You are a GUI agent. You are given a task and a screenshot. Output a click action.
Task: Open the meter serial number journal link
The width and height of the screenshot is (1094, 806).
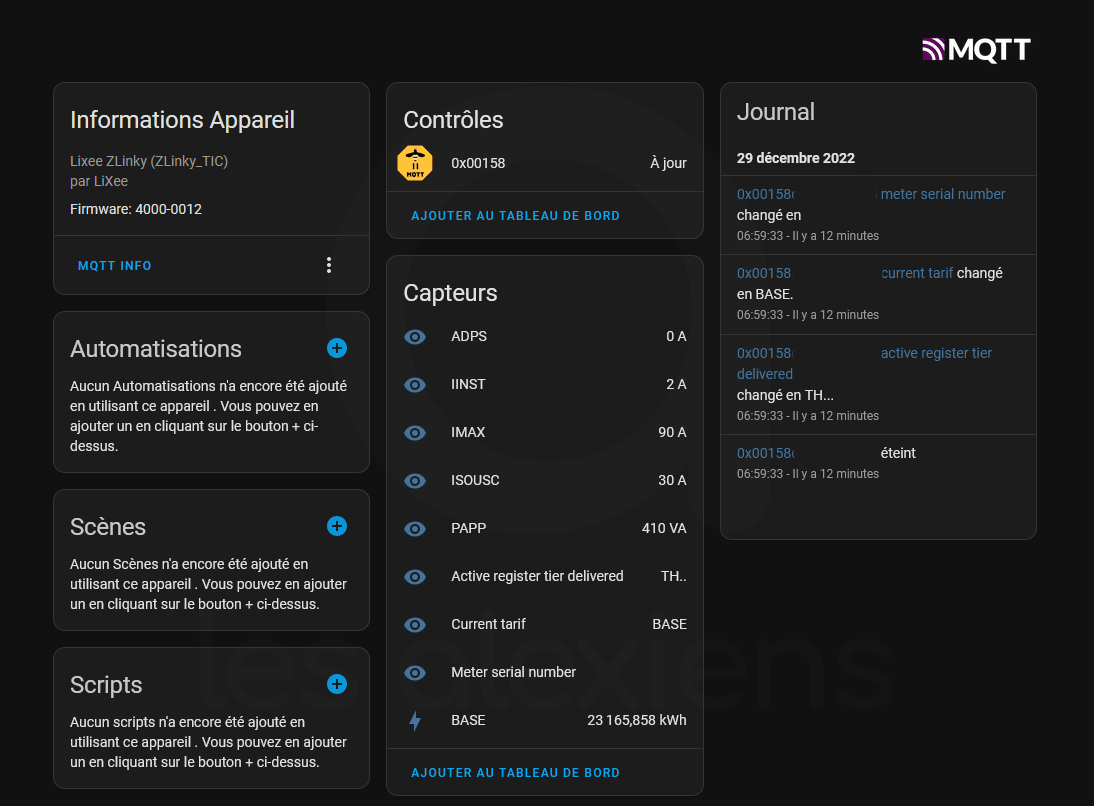(943, 194)
